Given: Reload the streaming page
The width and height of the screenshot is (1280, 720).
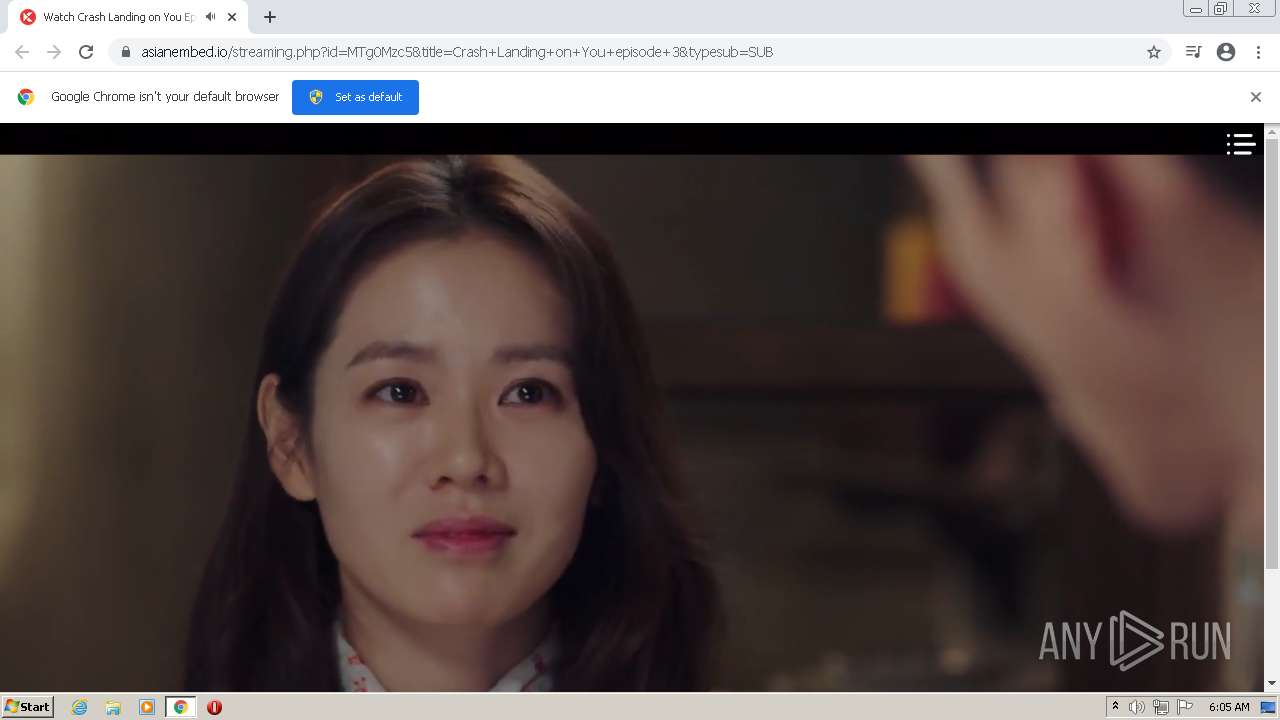Looking at the screenshot, I should (x=86, y=52).
